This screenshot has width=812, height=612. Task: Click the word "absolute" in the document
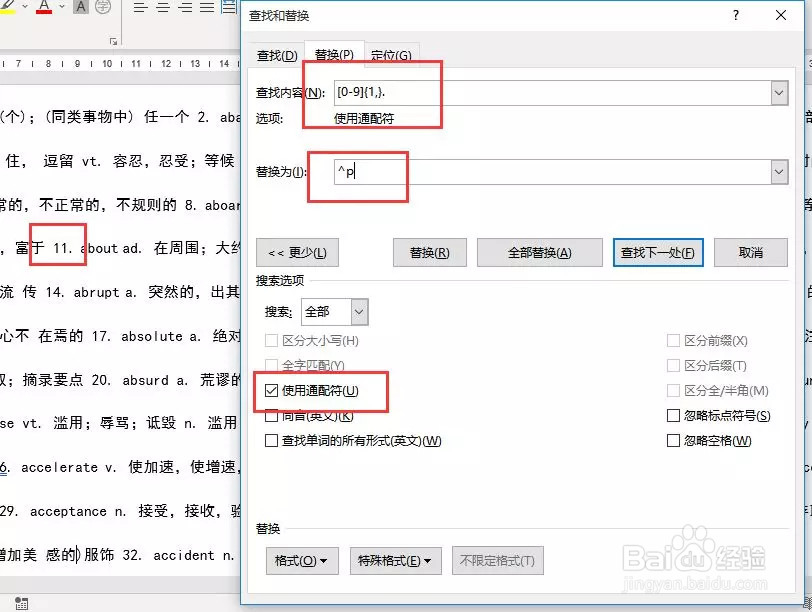coord(152,337)
